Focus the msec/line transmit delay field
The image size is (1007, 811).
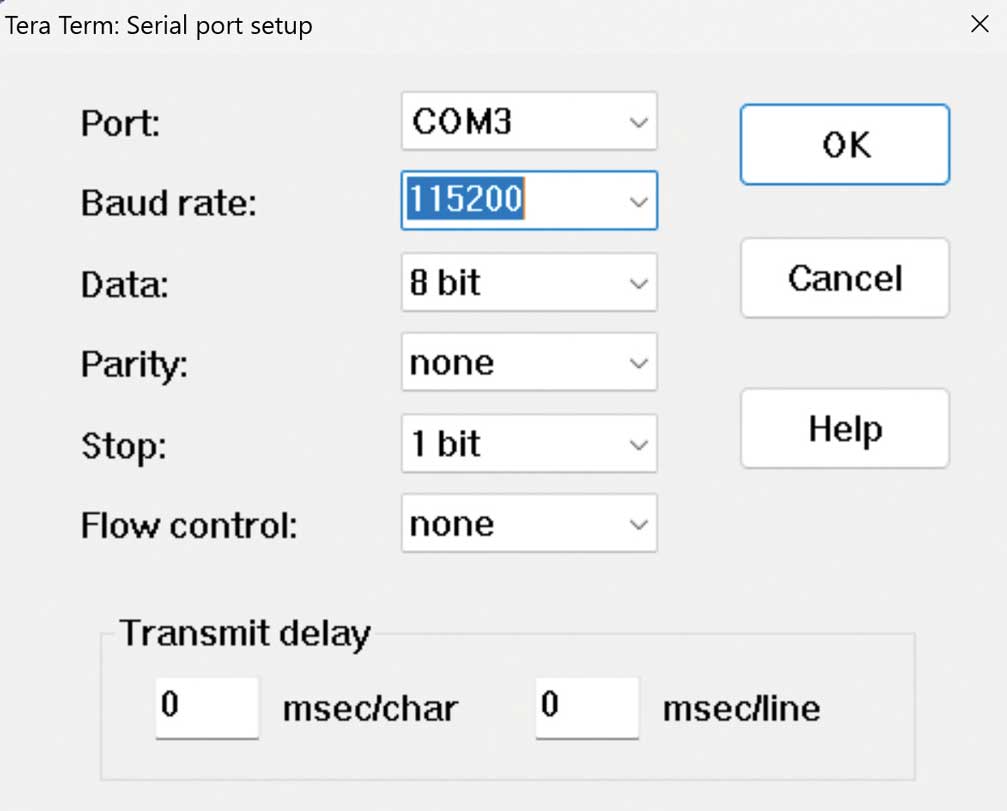[586, 707]
